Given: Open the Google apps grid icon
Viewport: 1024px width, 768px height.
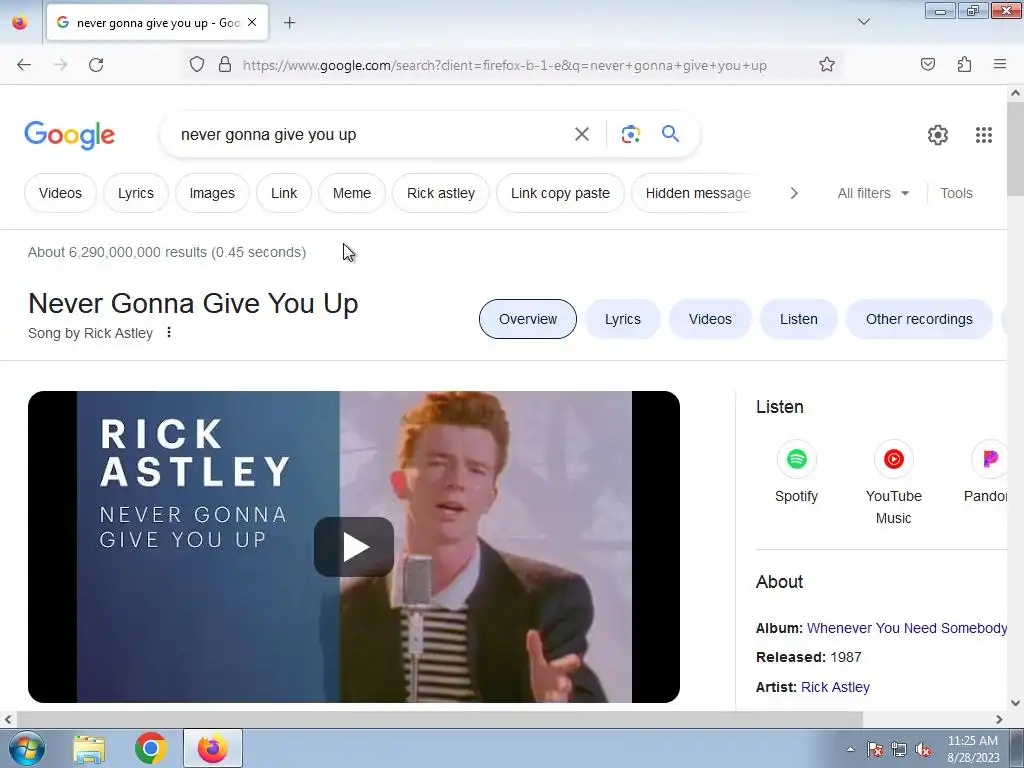Looking at the screenshot, I should pos(984,135).
